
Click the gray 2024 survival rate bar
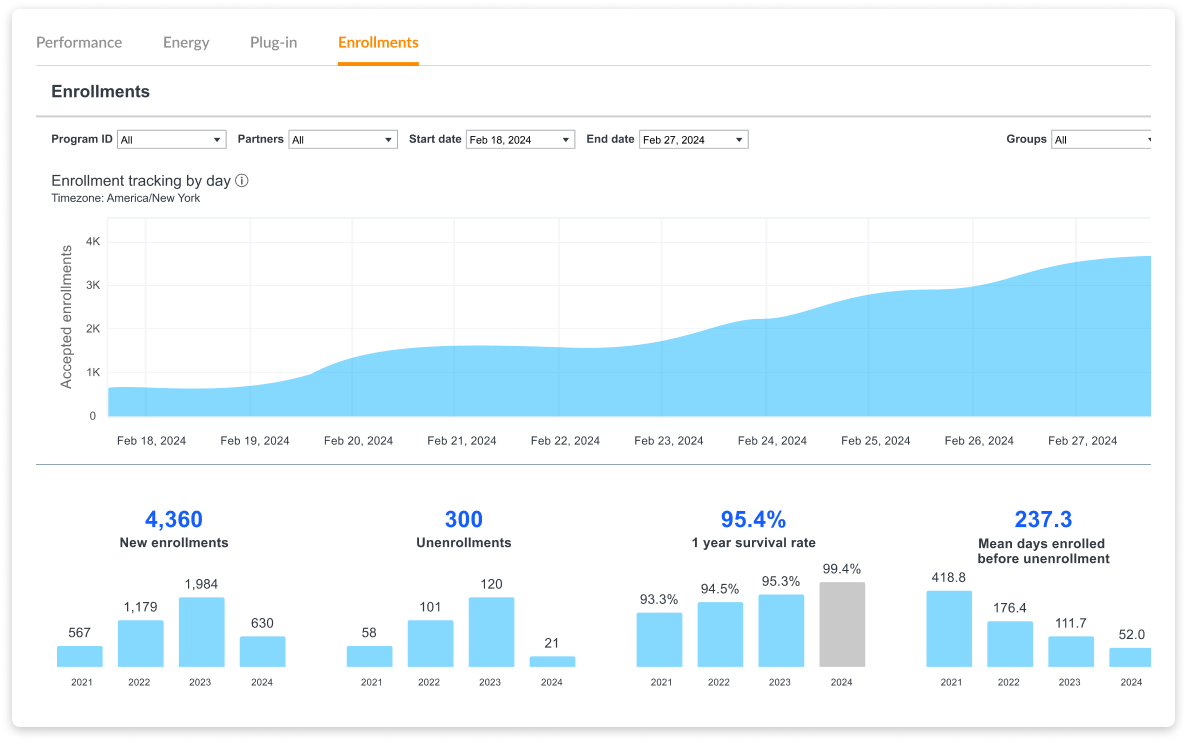[842, 625]
